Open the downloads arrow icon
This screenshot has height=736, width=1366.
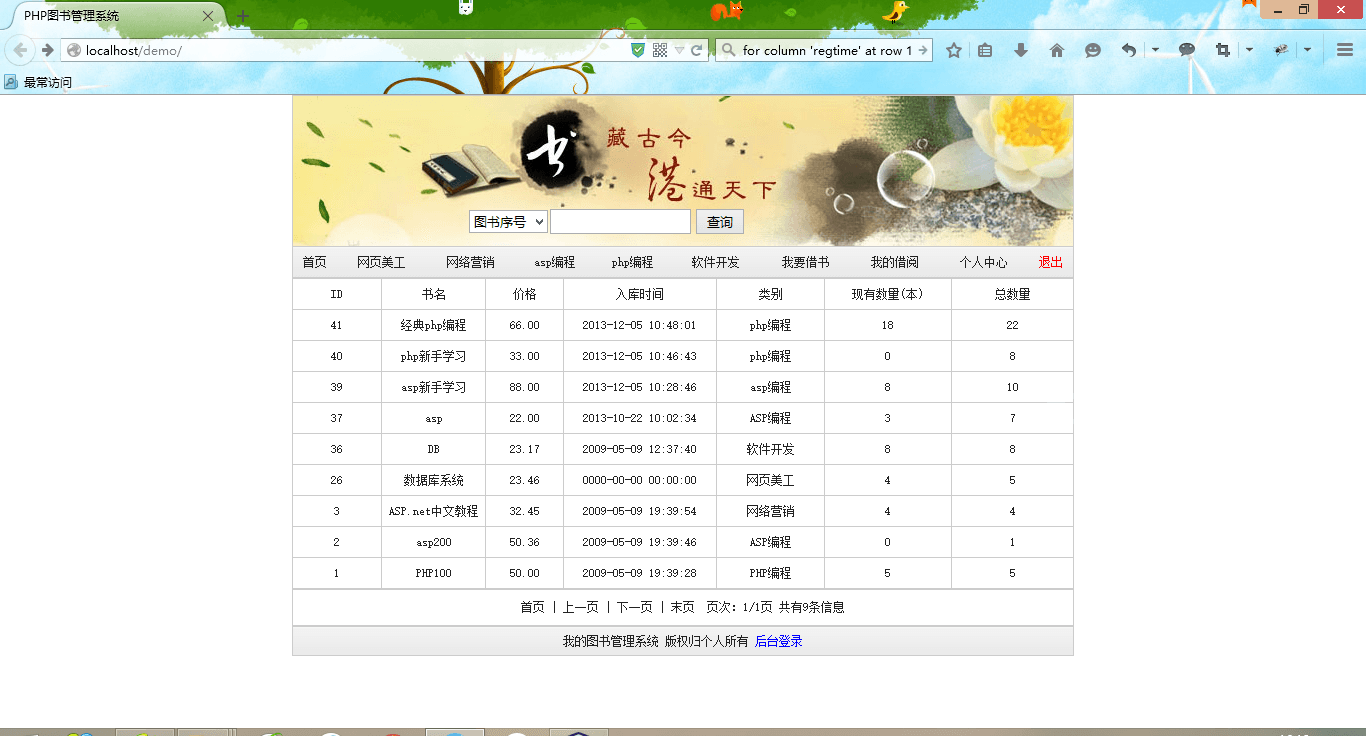(x=1020, y=50)
